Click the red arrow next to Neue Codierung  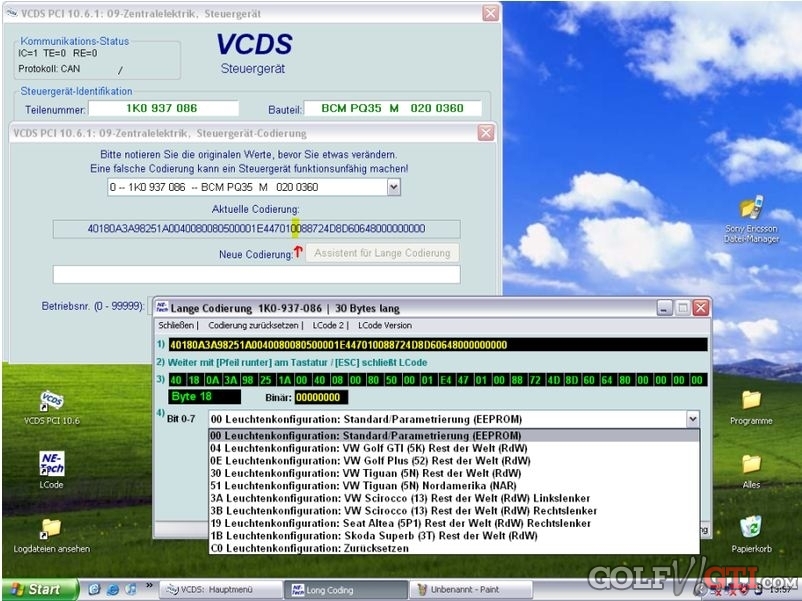point(298,253)
